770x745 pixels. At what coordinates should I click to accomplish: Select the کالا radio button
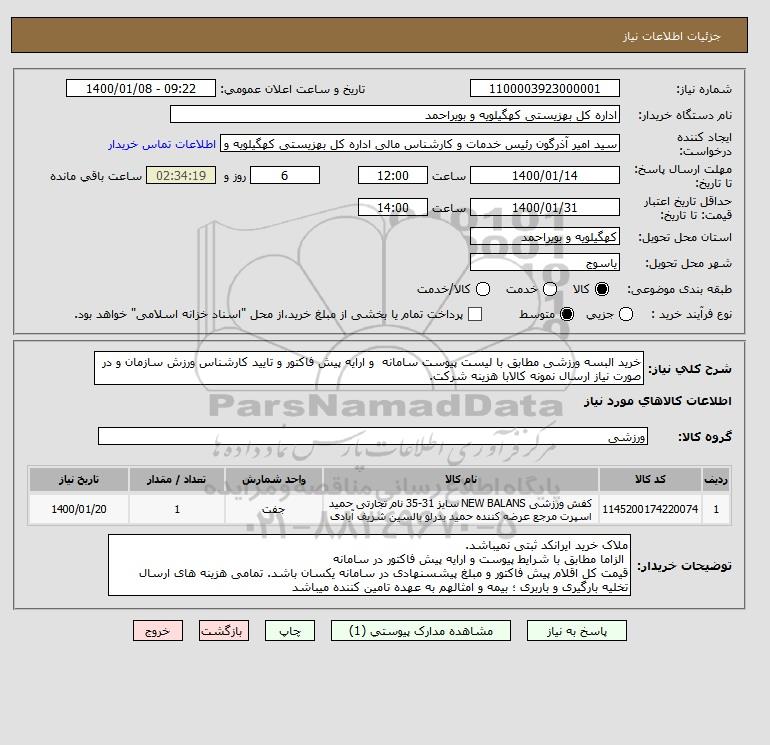tap(602, 289)
